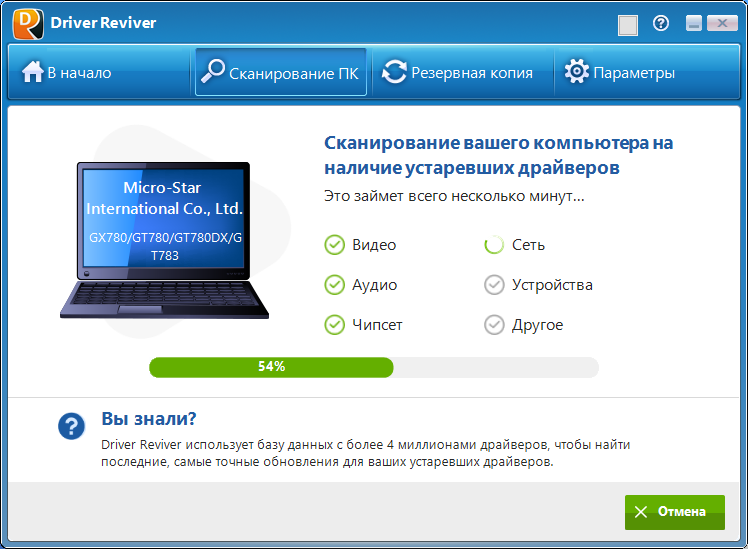The width and height of the screenshot is (748, 549).
Task: Click the house icon beside В начало
Action: click(32, 72)
